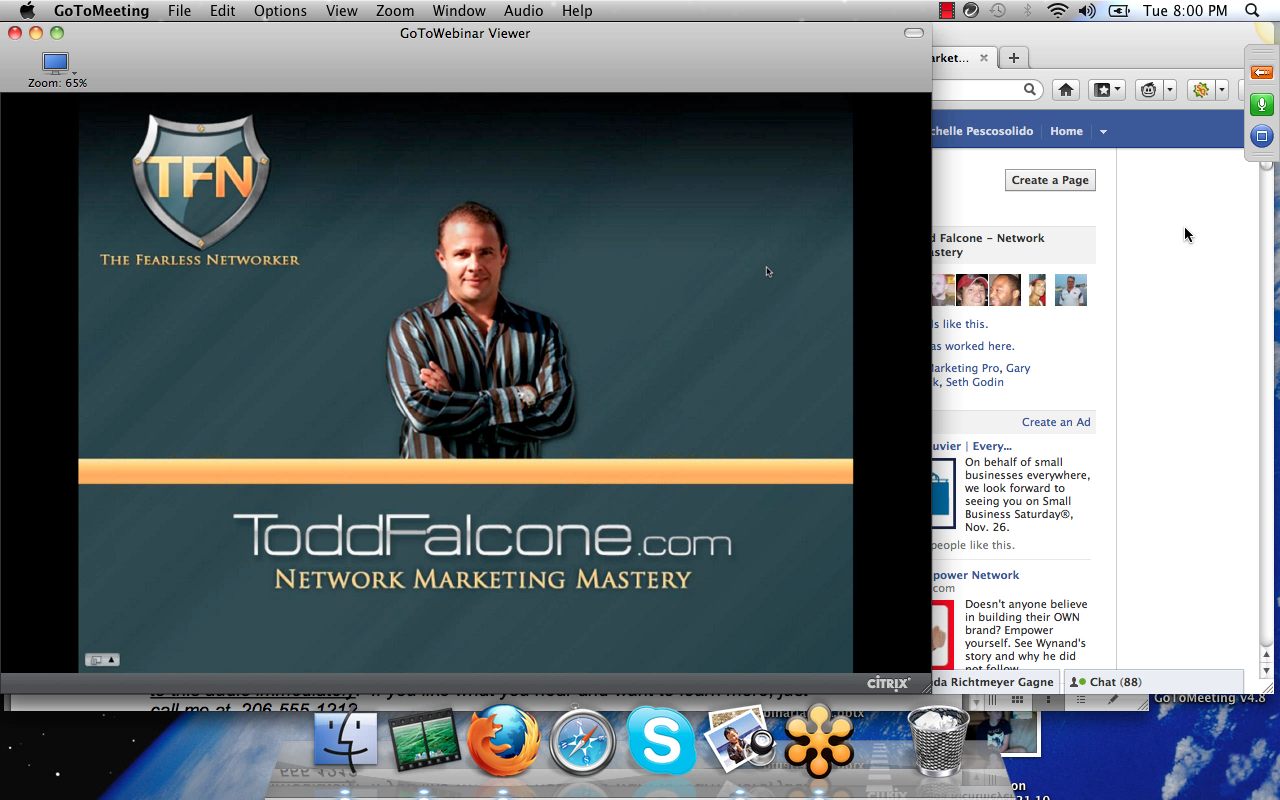
Task: Open the Help menu
Action: click(577, 11)
